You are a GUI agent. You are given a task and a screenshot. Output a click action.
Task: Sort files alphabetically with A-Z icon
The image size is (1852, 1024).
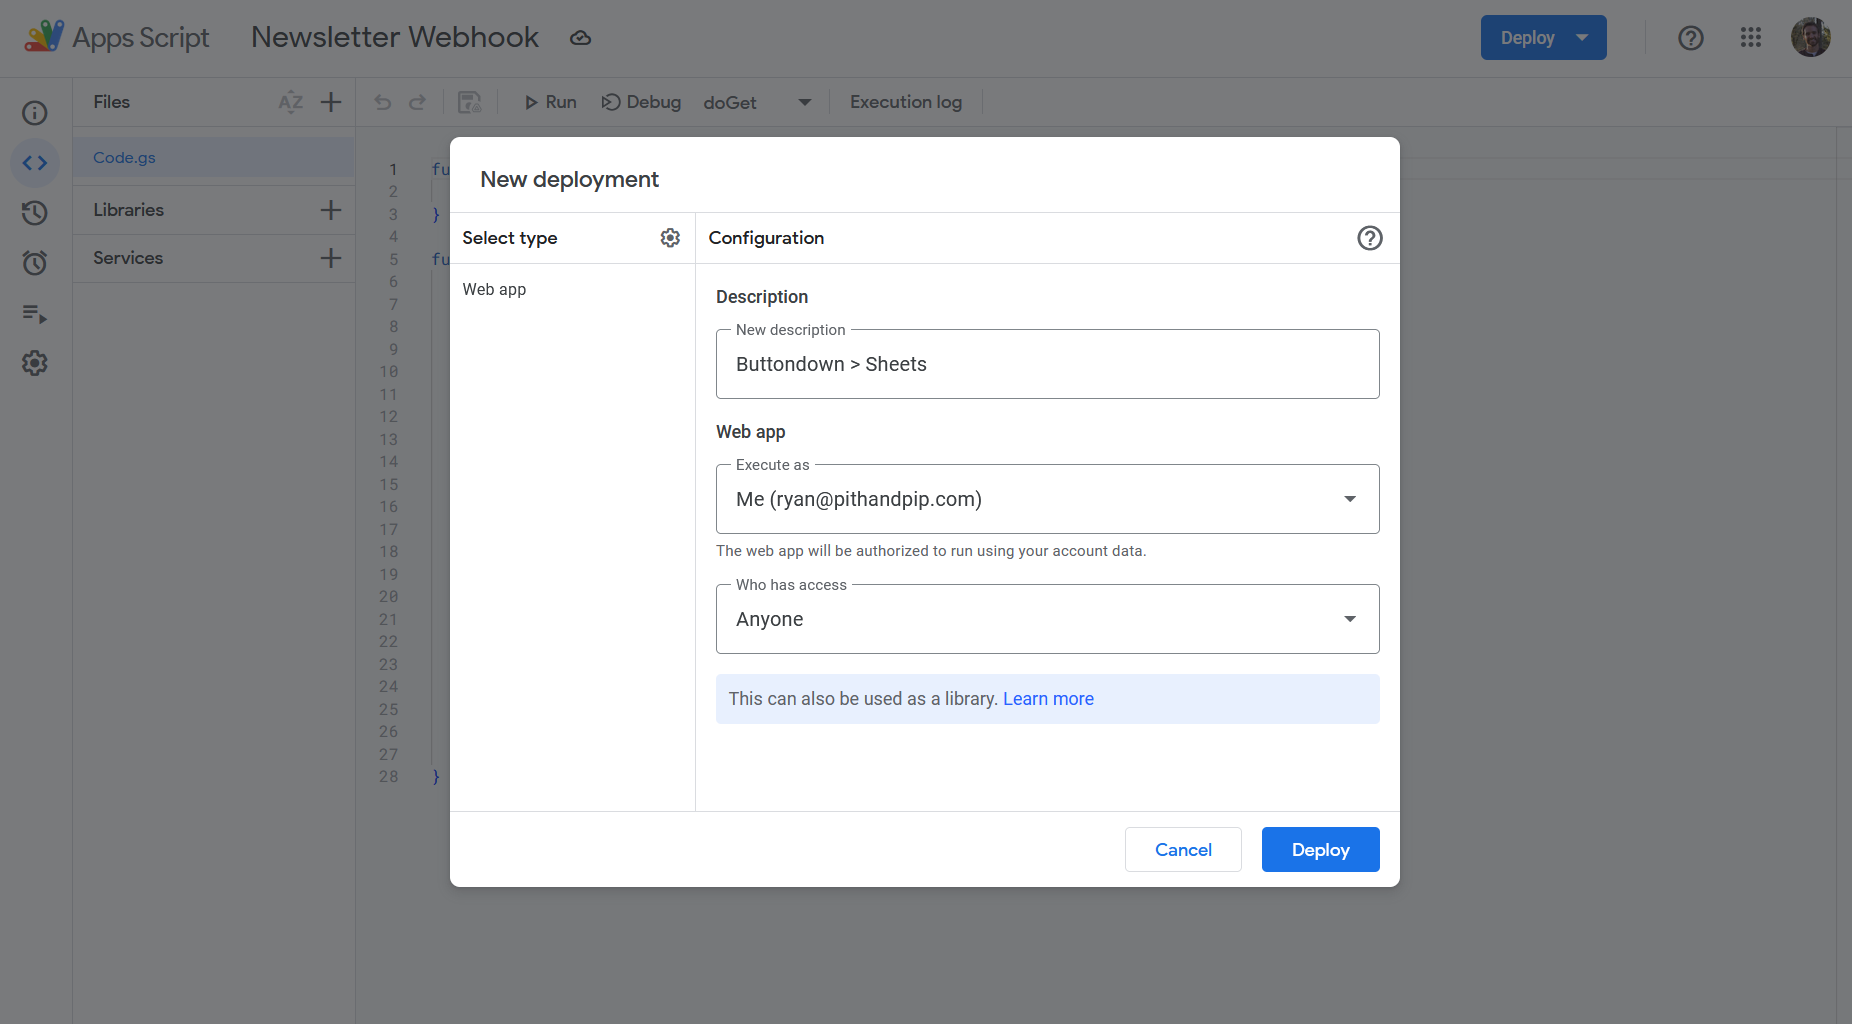click(290, 102)
